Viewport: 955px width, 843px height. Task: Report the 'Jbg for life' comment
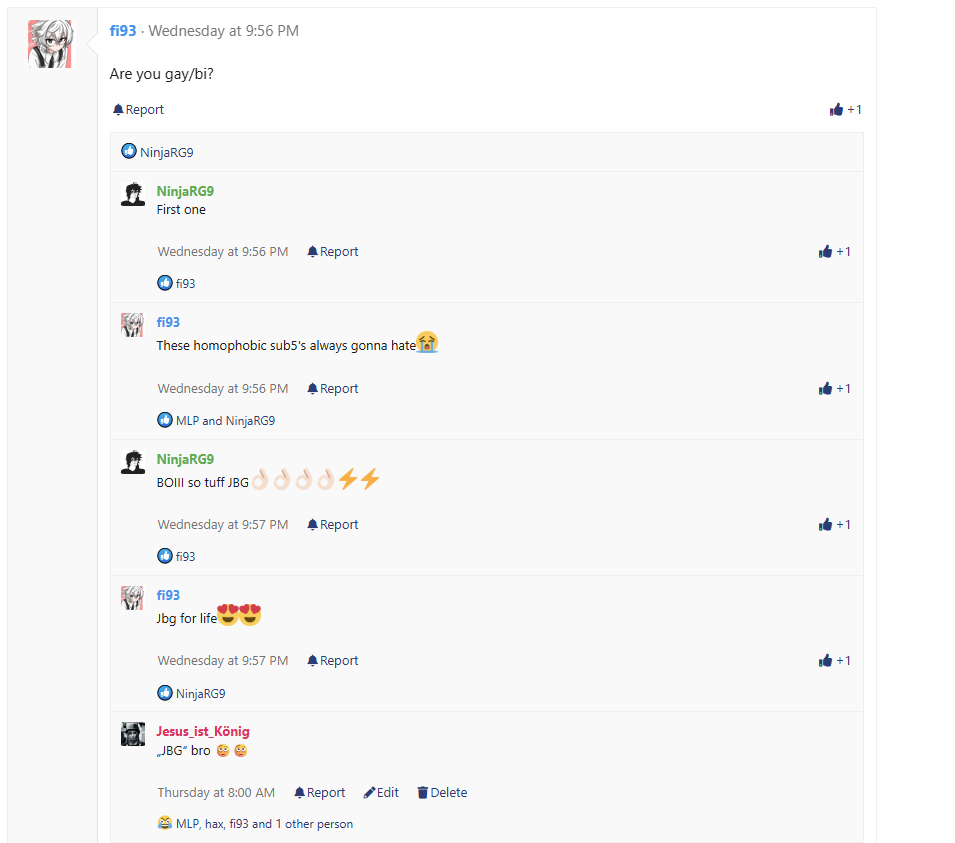[x=333, y=660]
